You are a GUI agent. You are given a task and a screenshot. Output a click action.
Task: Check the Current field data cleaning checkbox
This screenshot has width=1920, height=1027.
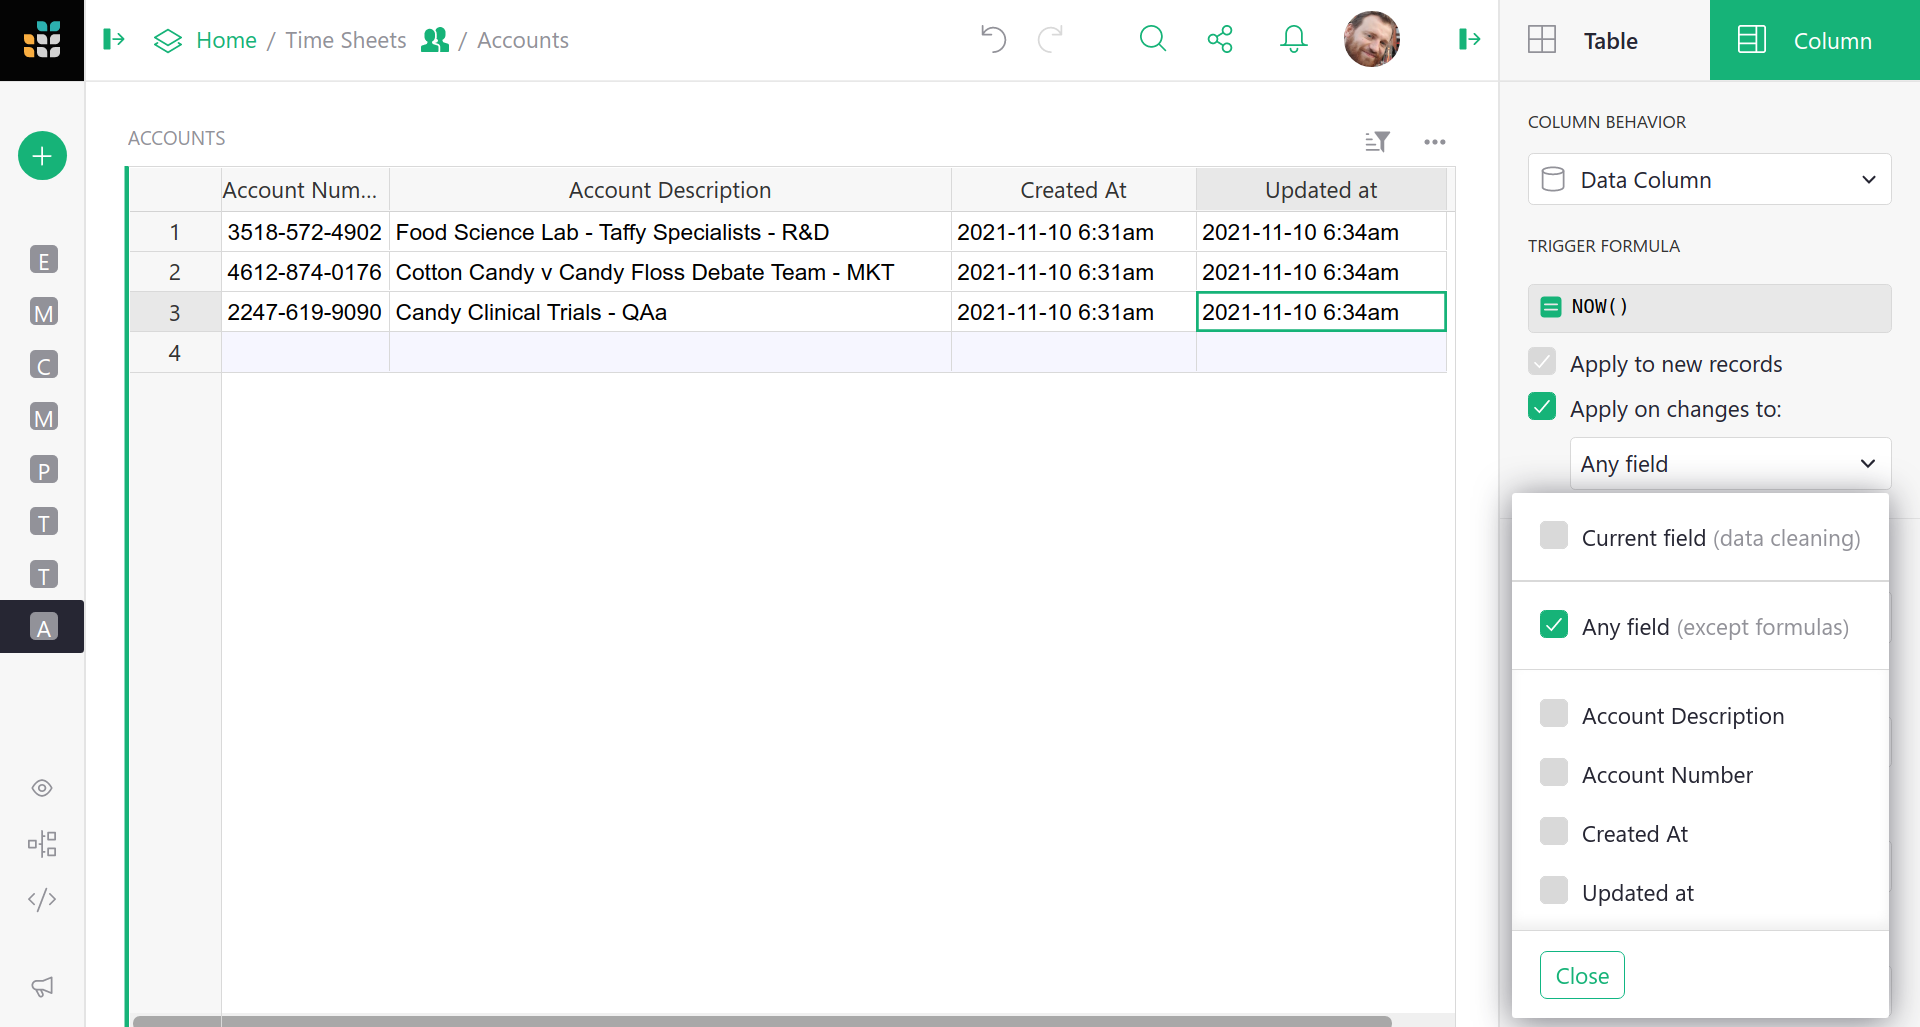pos(1554,536)
